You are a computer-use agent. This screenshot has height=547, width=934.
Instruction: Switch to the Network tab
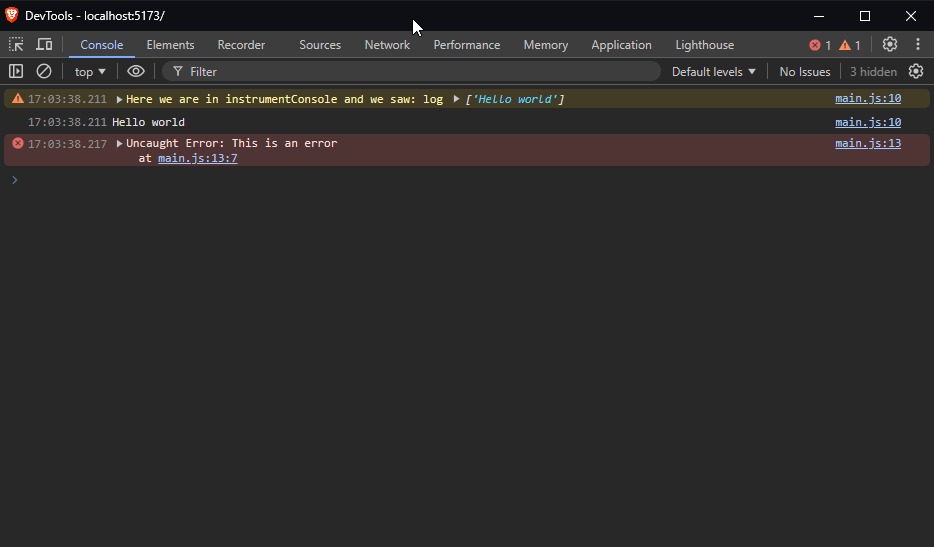pyautogui.click(x=387, y=45)
